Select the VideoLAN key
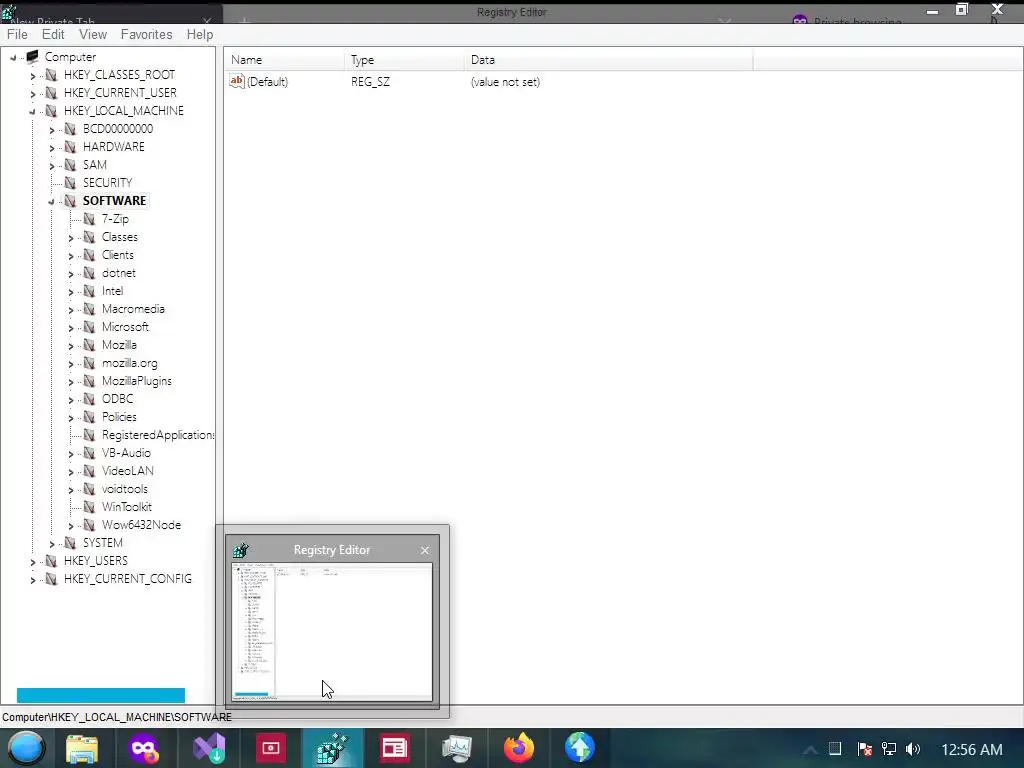 (127, 471)
